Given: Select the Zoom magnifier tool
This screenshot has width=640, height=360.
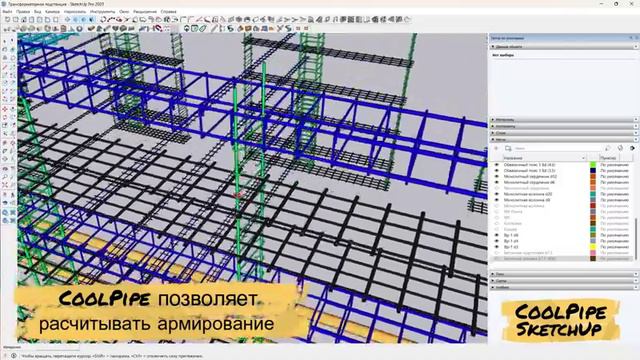Looking at the screenshot, I should [5, 177].
